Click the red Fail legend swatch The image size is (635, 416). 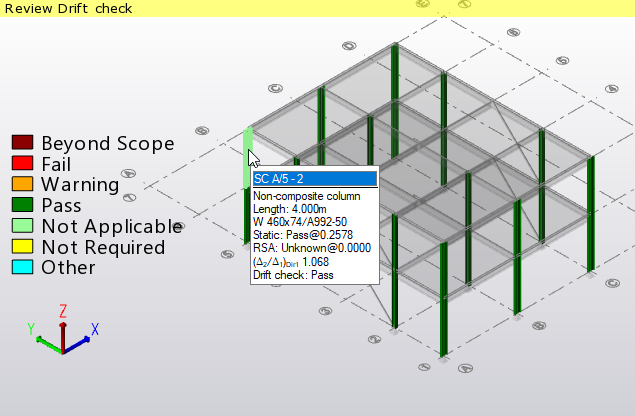22,163
